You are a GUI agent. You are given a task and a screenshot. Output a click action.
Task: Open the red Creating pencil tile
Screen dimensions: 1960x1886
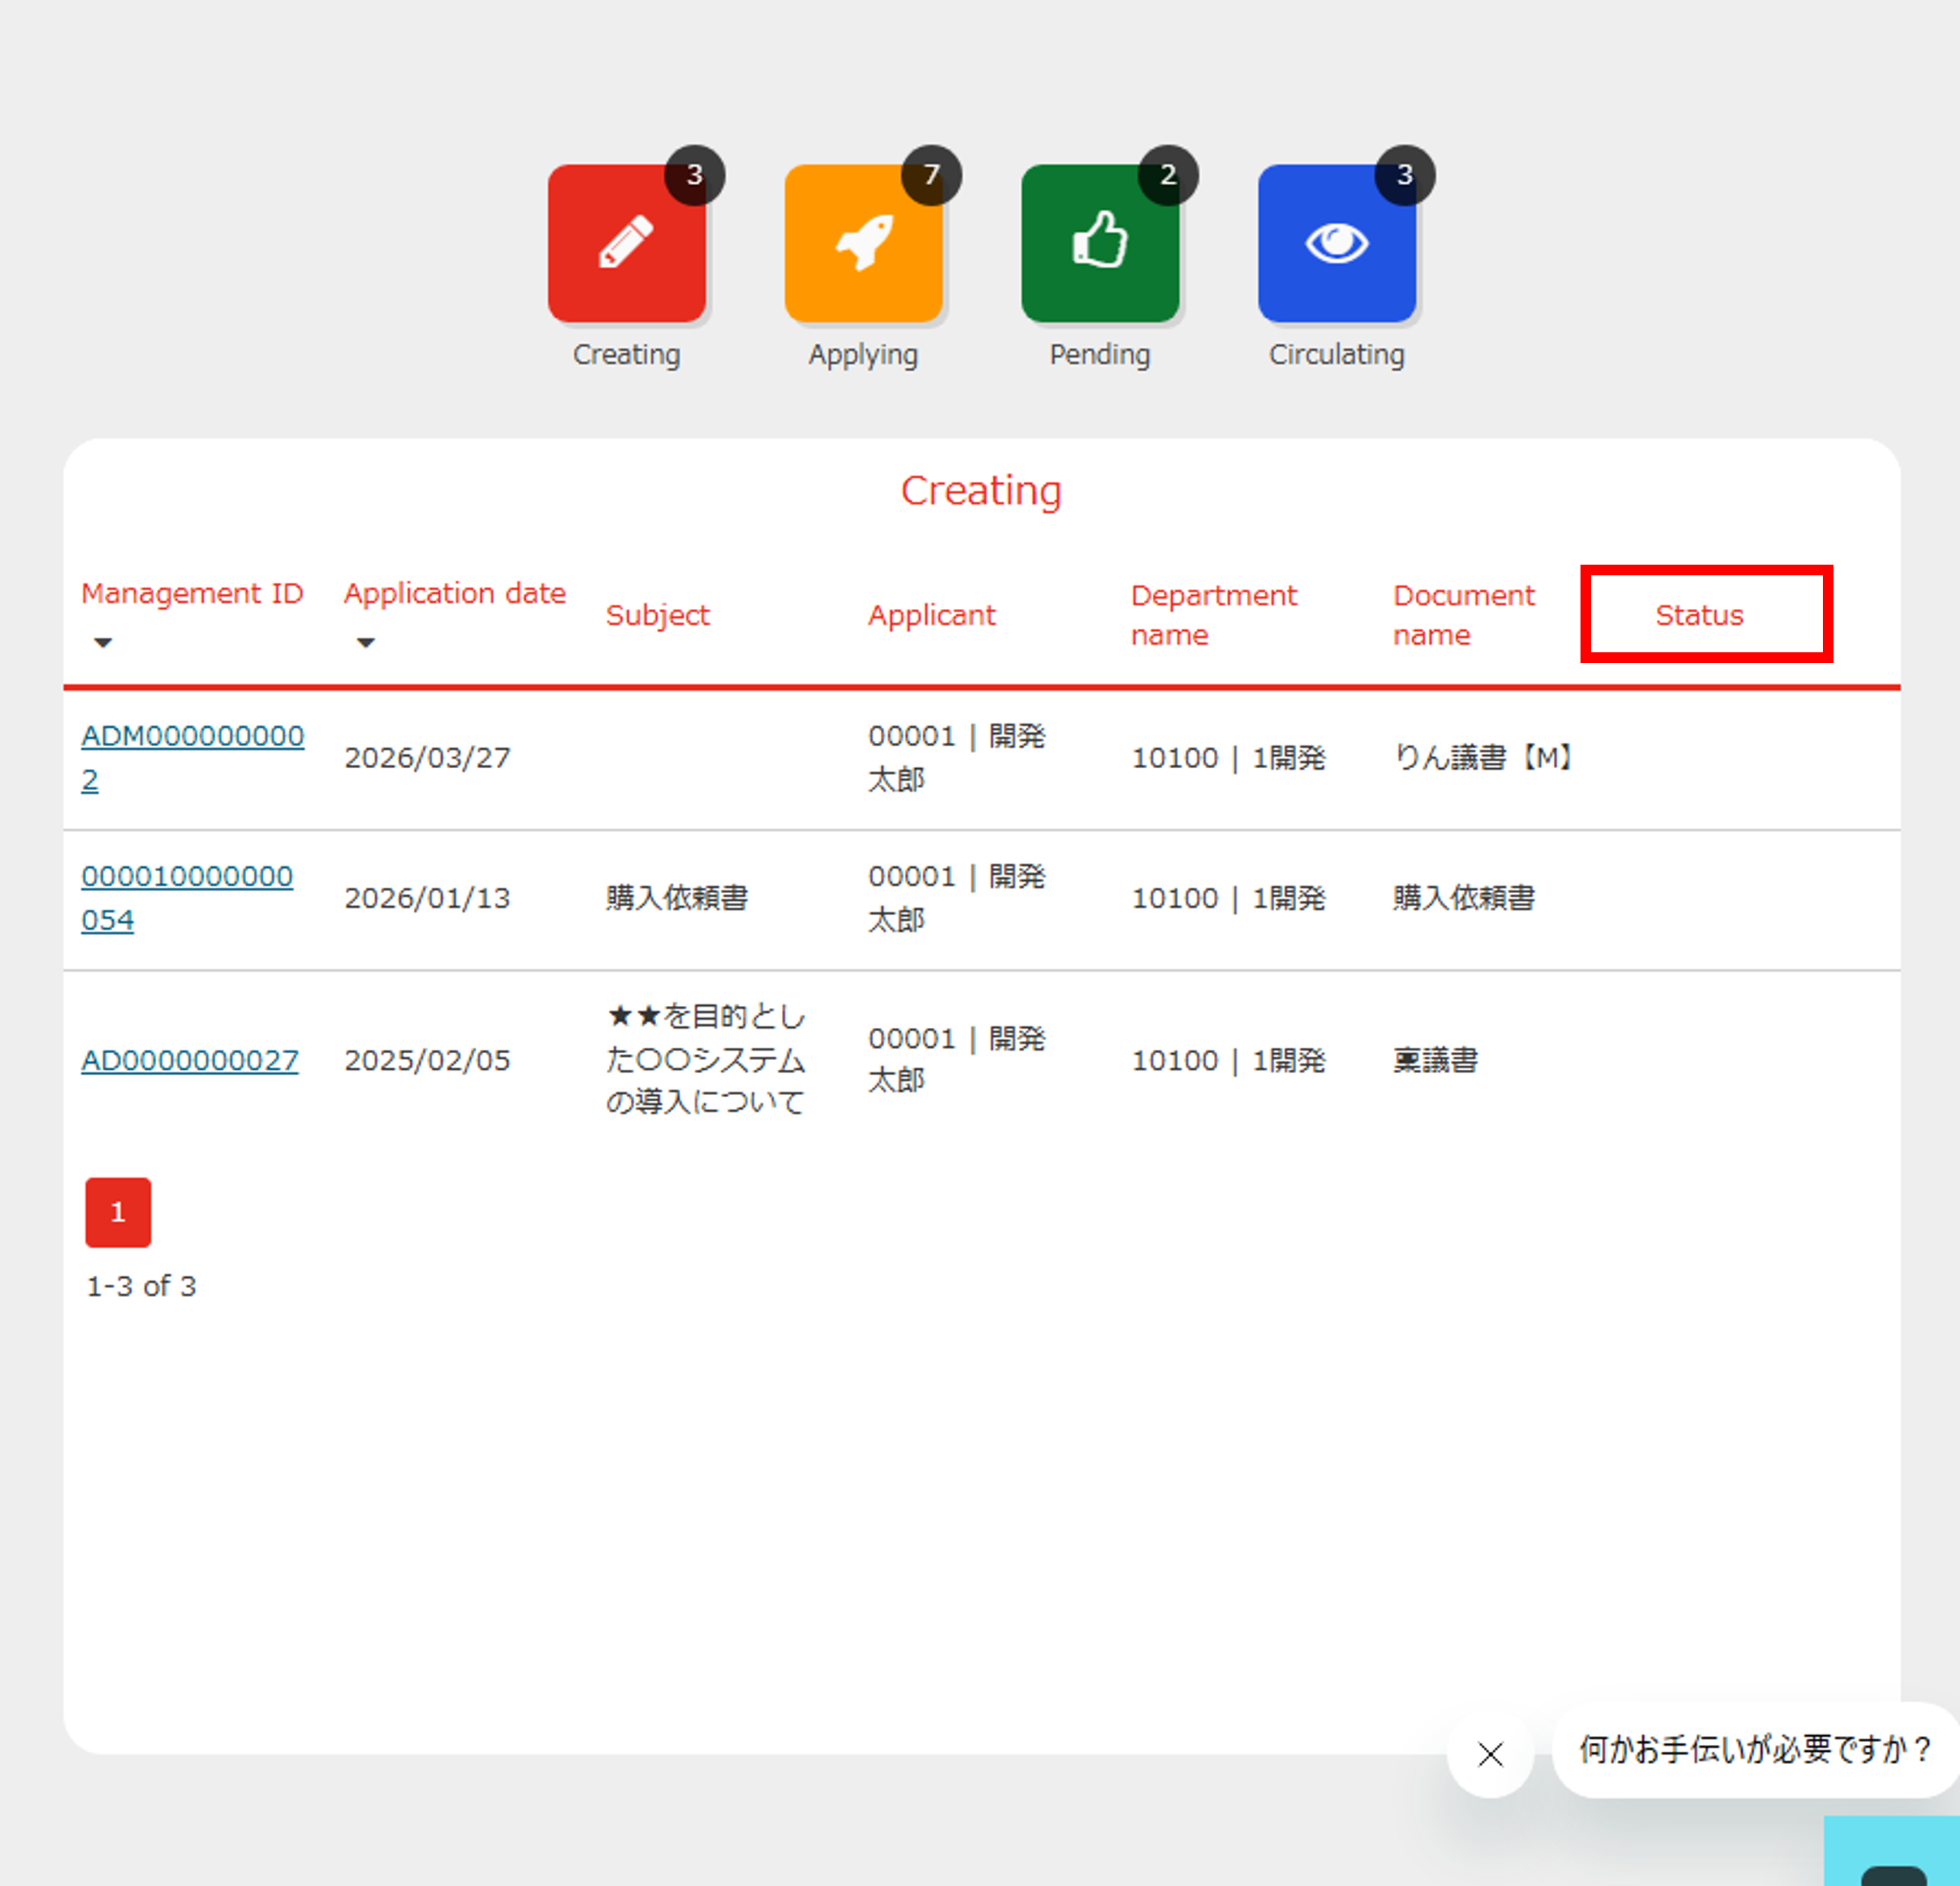[x=626, y=243]
